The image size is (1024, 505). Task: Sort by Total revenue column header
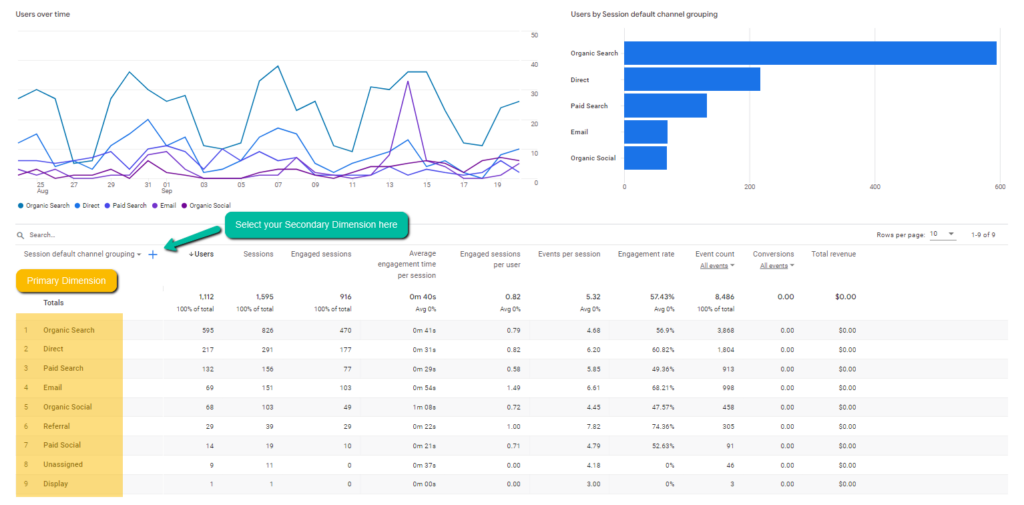pyautogui.click(x=833, y=254)
